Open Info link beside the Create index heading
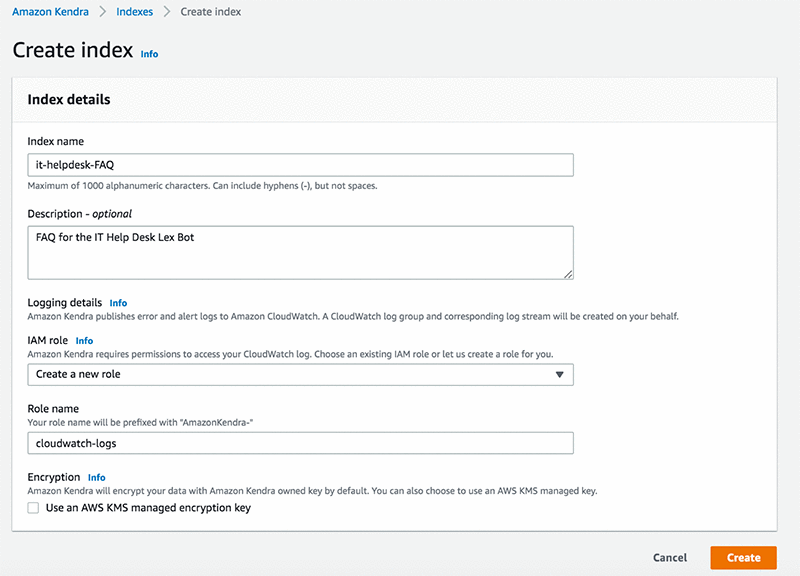This screenshot has width=800, height=576. pyautogui.click(x=149, y=54)
